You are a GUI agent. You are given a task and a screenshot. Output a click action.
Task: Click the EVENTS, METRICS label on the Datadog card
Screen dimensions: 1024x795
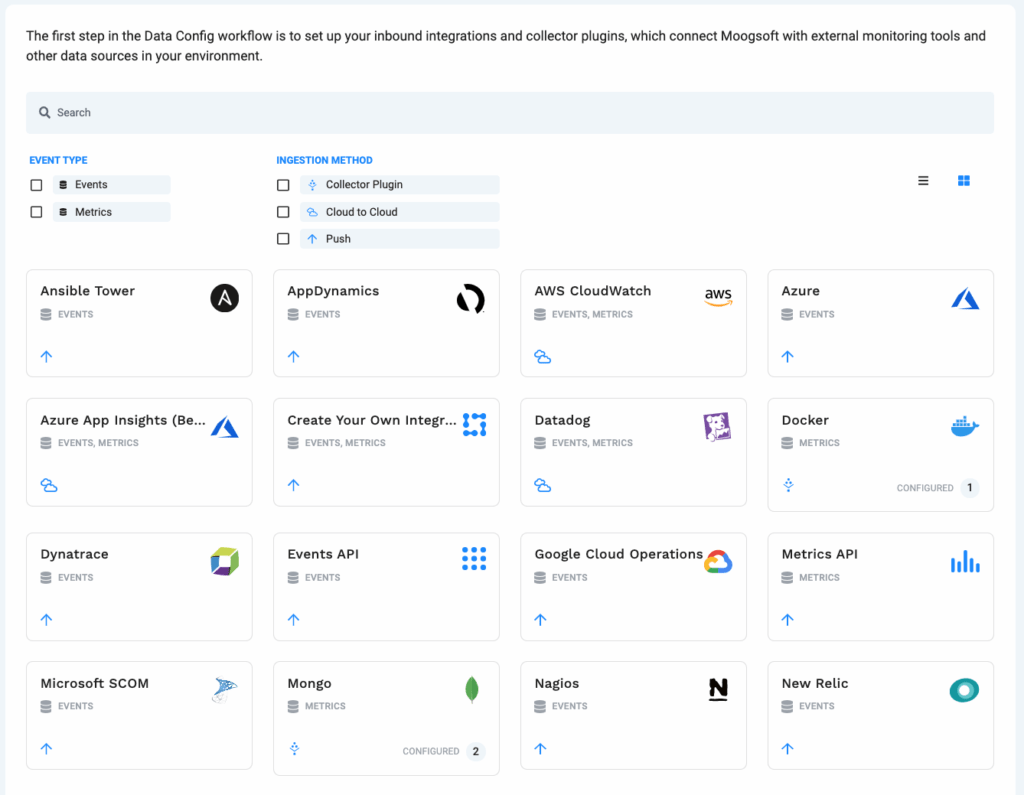[x=592, y=443]
